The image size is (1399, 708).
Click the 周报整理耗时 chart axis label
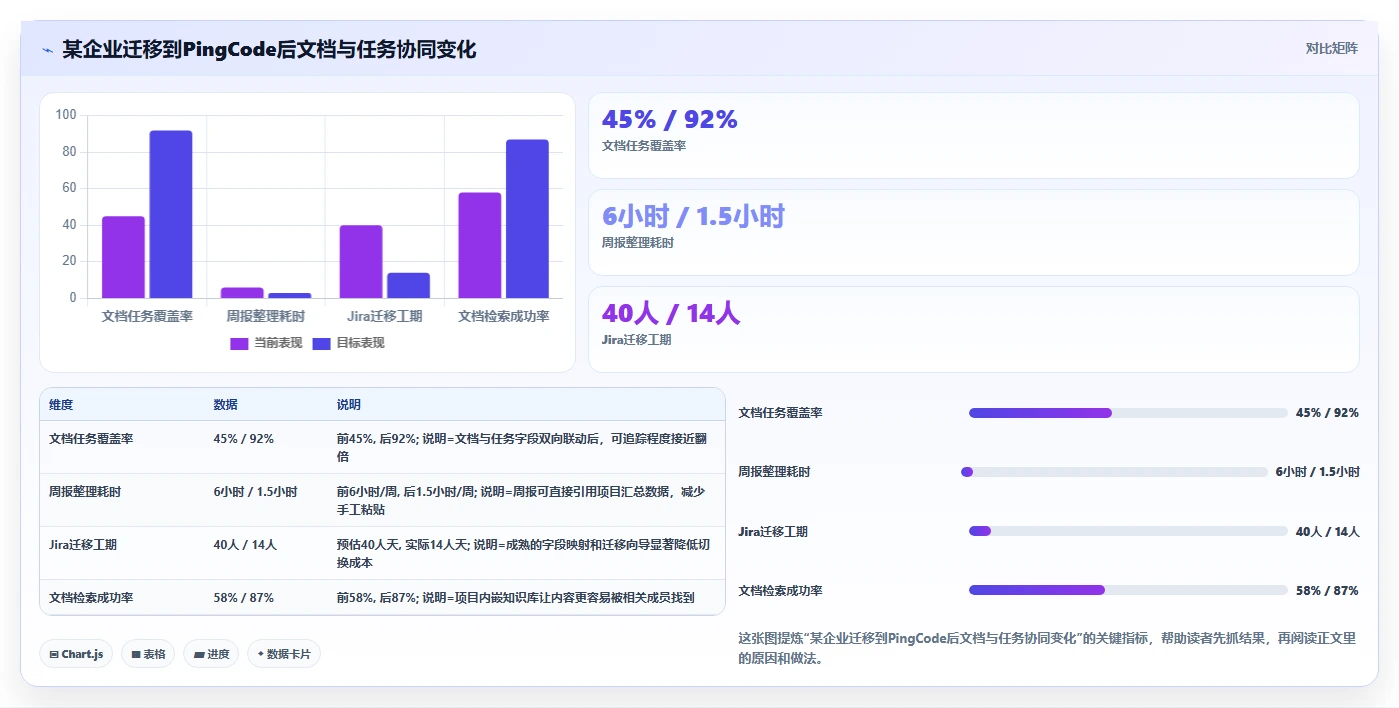265,316
